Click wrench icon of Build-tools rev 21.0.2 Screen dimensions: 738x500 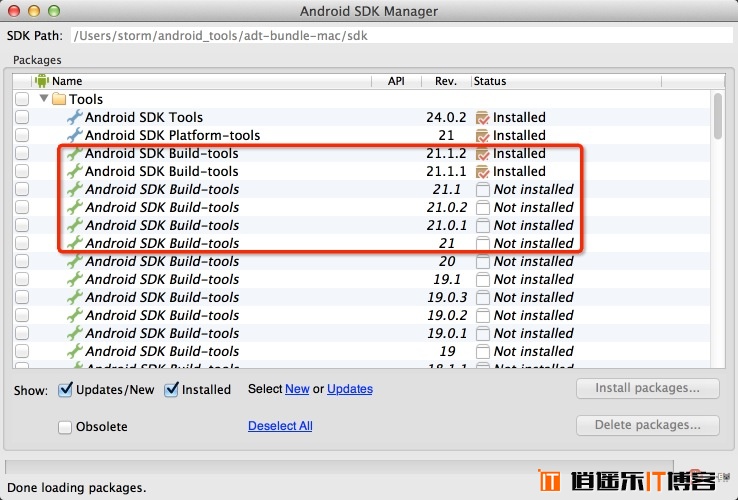(75, 207)
